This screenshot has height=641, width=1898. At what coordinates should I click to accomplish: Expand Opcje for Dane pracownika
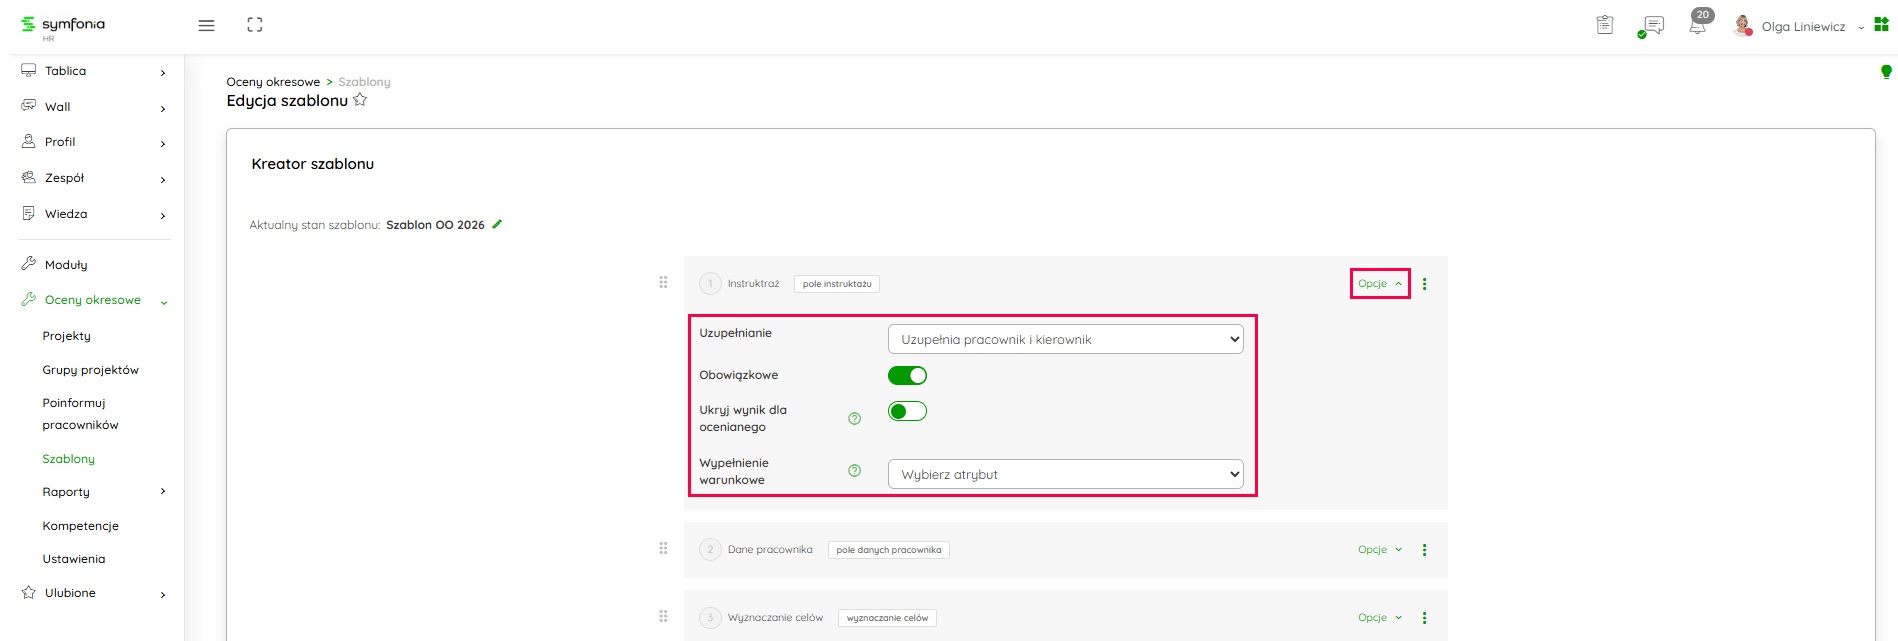pos(1379,550)
